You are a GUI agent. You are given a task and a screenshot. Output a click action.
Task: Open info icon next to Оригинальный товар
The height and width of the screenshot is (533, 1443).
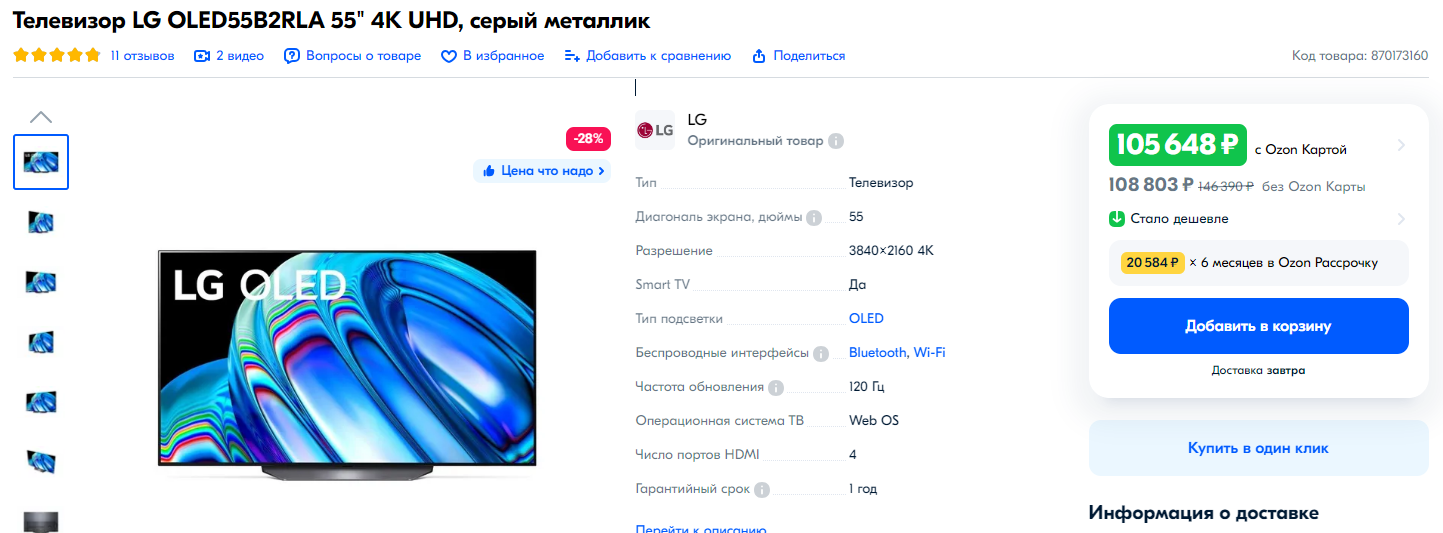click(836, 141)
